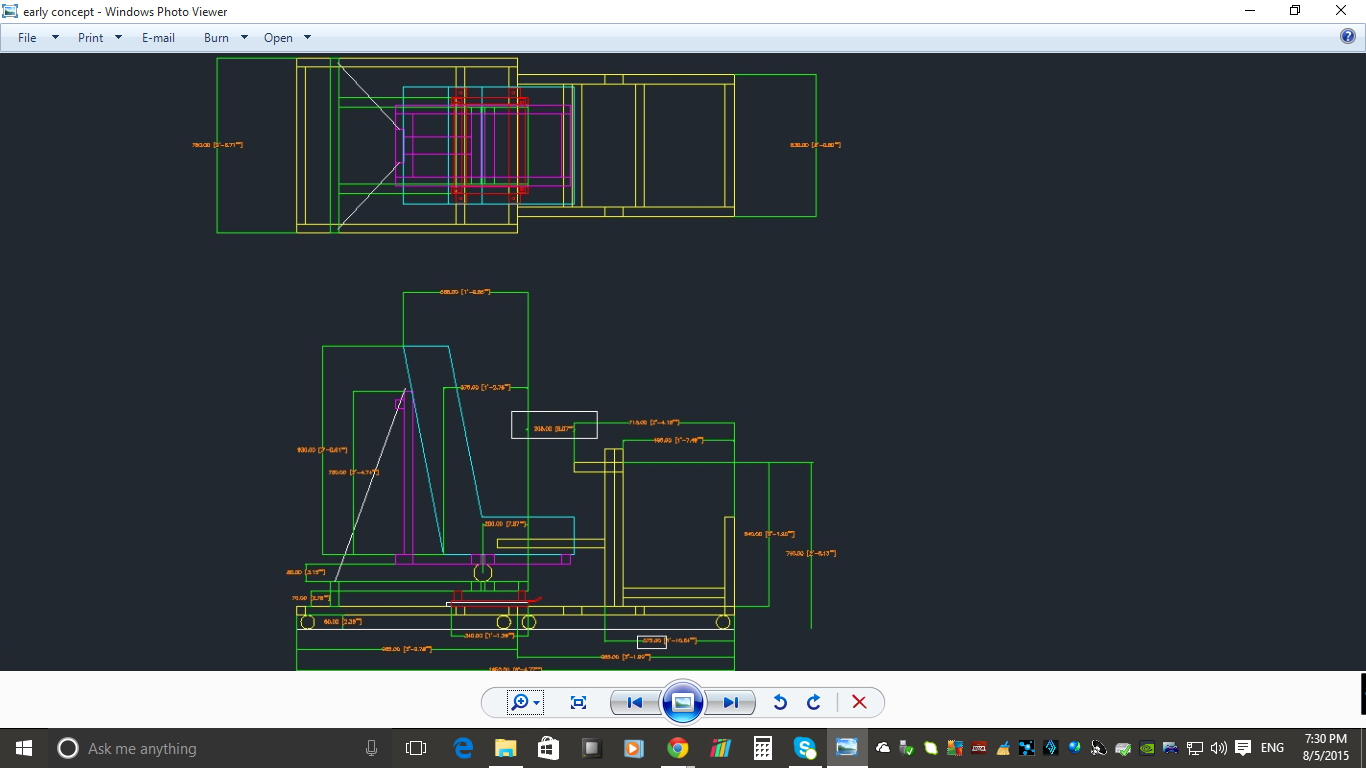Toggle Task View on the taskbar
The image size is (1366, 768).
coord(416,748)
